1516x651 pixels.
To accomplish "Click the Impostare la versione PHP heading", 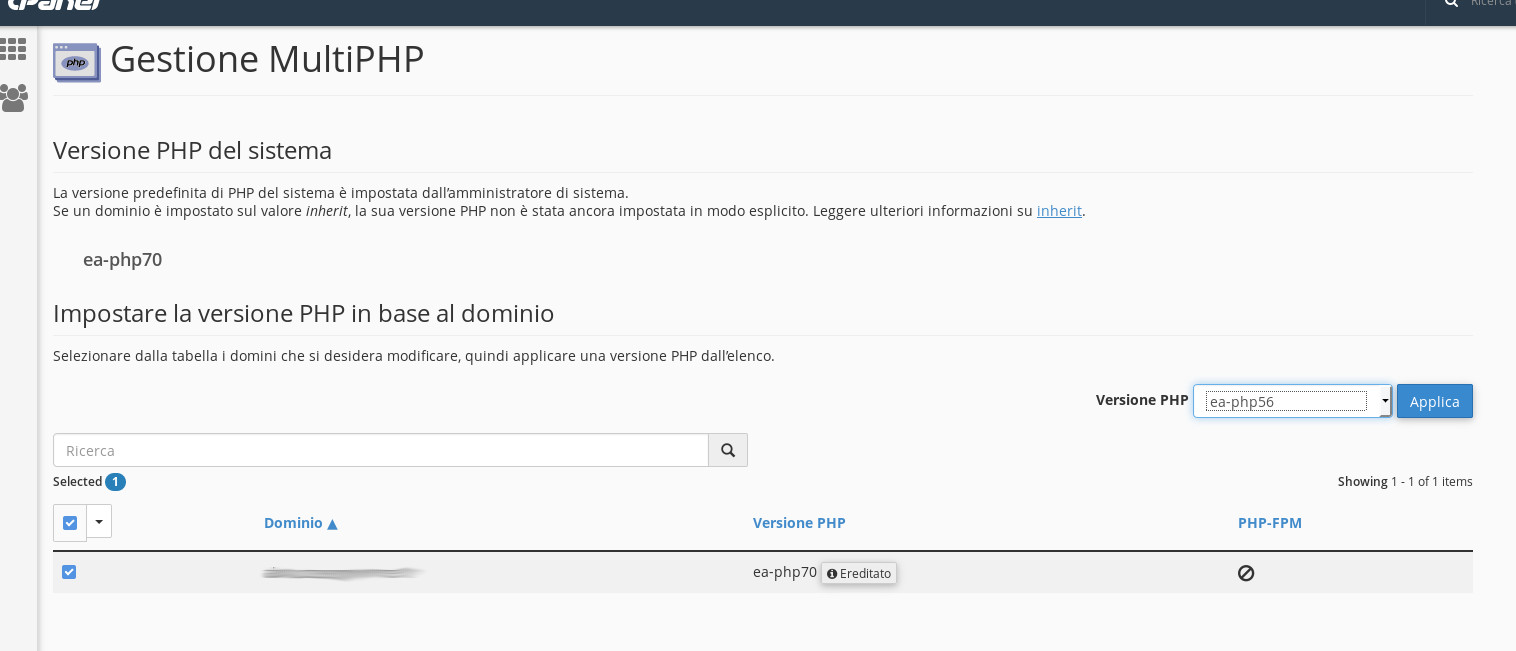I will (303, 314).
